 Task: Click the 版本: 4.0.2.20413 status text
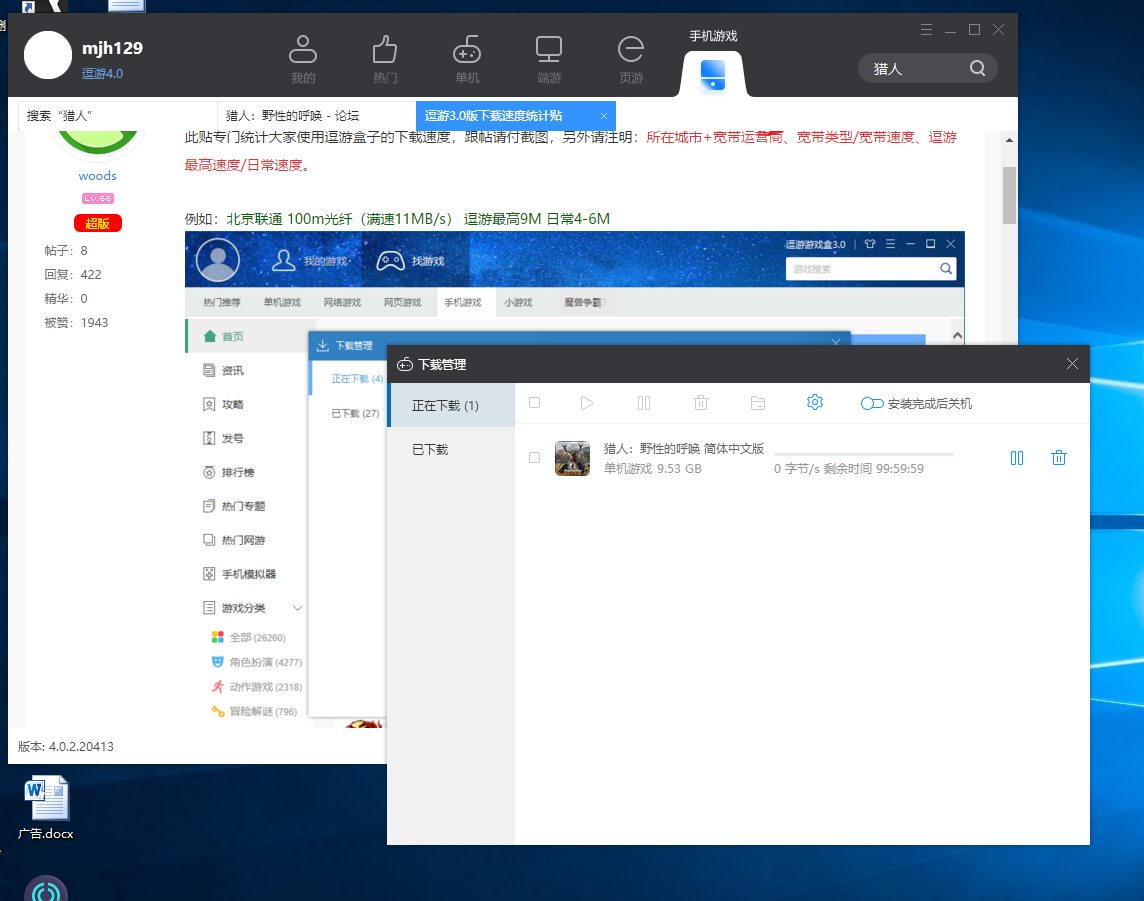[66, 746]
